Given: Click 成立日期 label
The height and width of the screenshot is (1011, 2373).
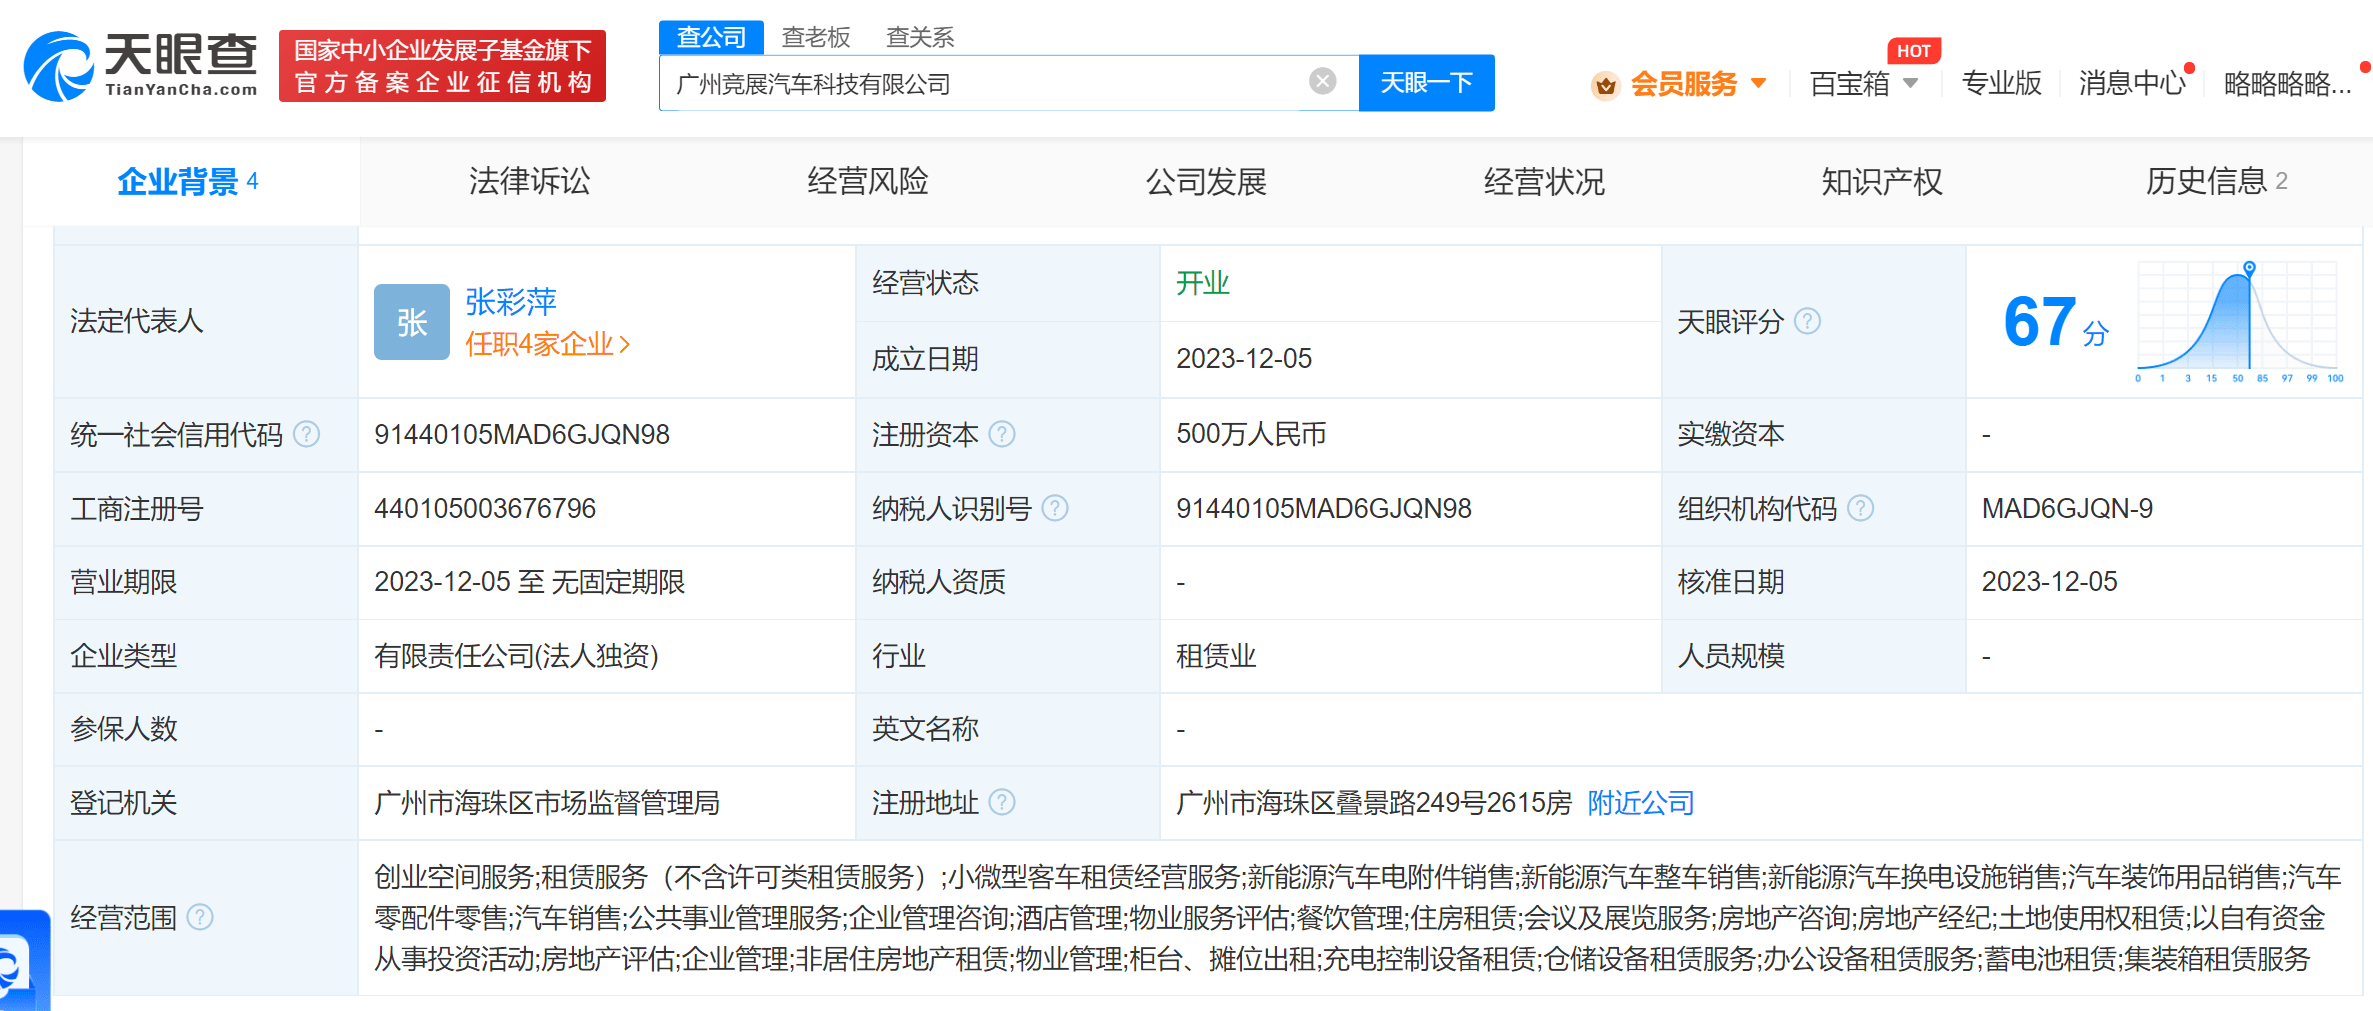Looking at the screenshot, I should (x=925, y=358).
